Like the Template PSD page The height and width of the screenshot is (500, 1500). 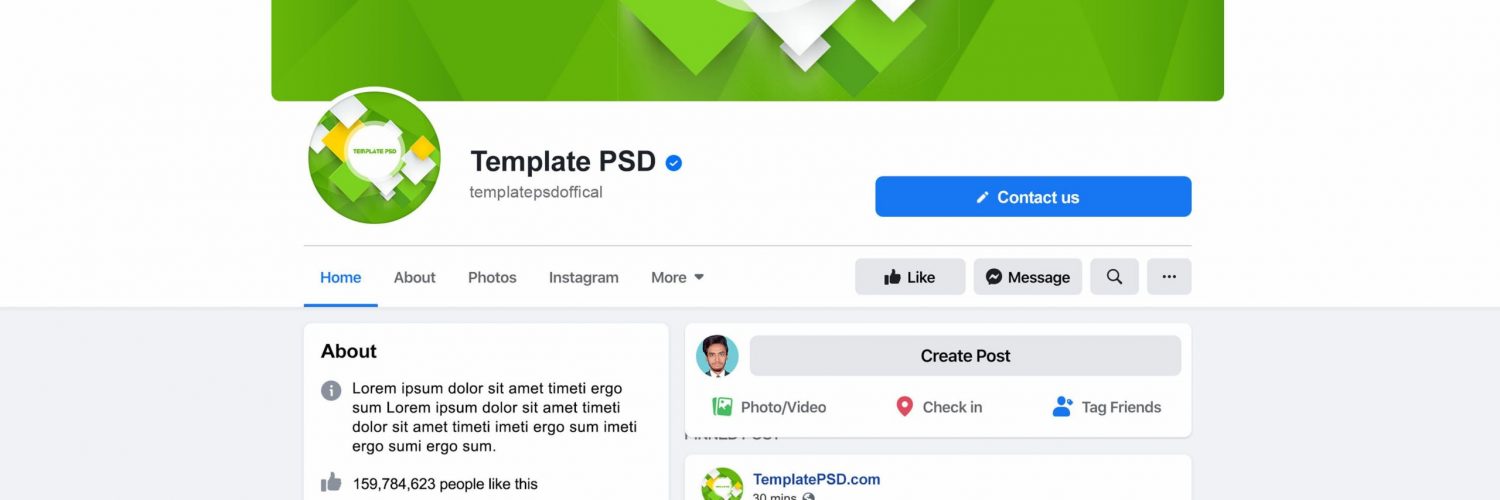tap(910, 277)
